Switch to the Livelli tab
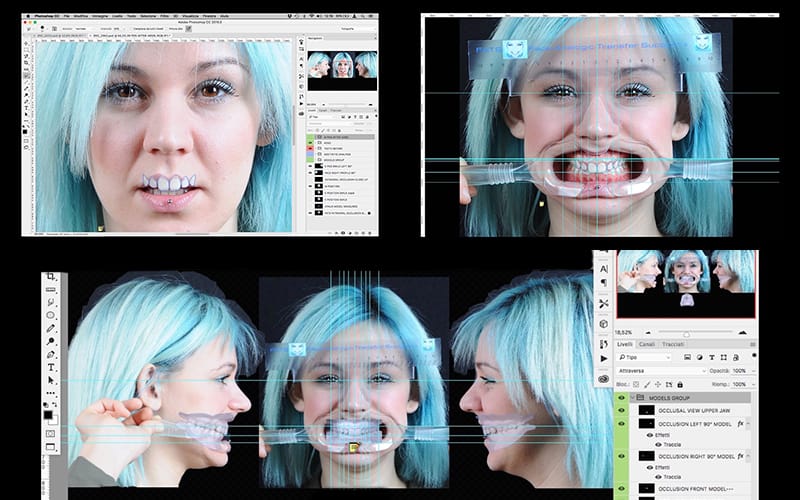Image resolution: width=800 pixels, height=500 pixels. (x=624, y=344)
